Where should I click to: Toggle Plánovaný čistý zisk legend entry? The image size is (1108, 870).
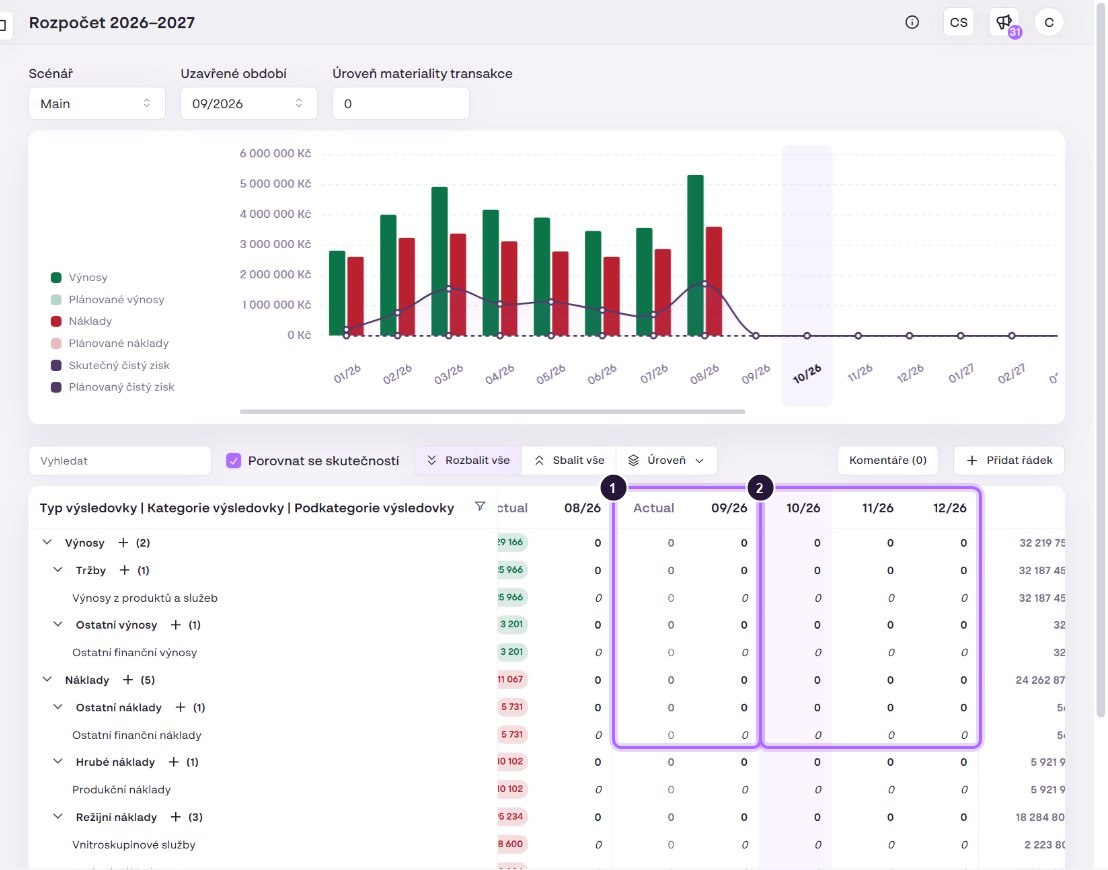[x=112, y=387]
